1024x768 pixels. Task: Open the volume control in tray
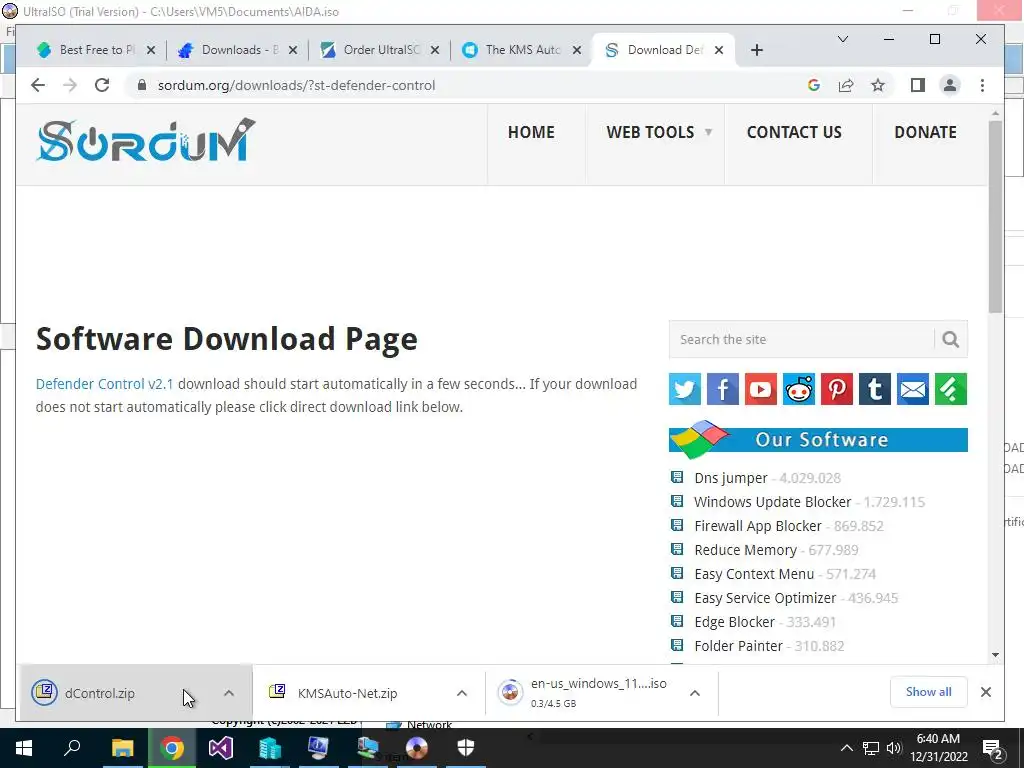[894, 748]
